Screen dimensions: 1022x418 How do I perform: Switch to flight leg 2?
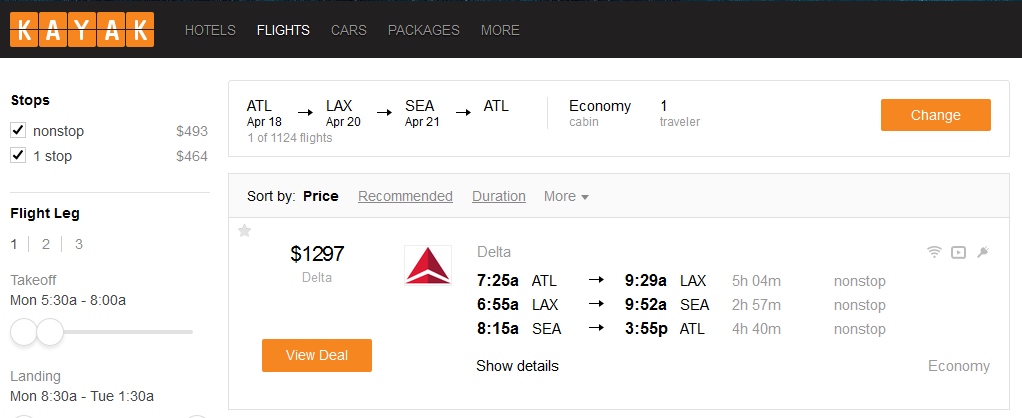[46, 244]
